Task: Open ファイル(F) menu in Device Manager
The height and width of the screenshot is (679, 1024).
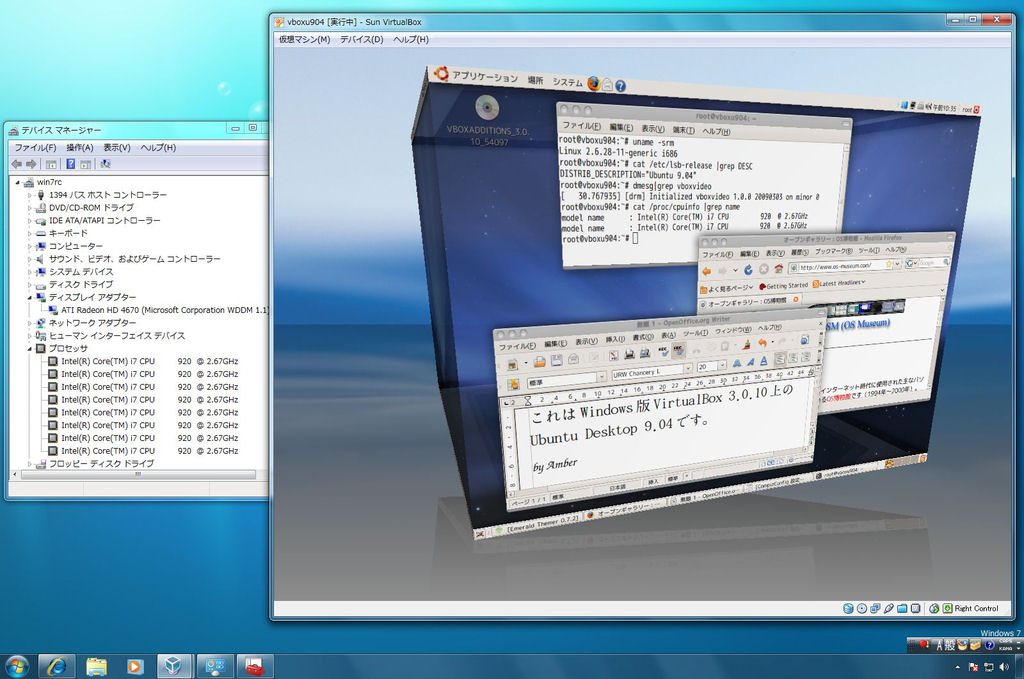Action: (x=35, y=148)
